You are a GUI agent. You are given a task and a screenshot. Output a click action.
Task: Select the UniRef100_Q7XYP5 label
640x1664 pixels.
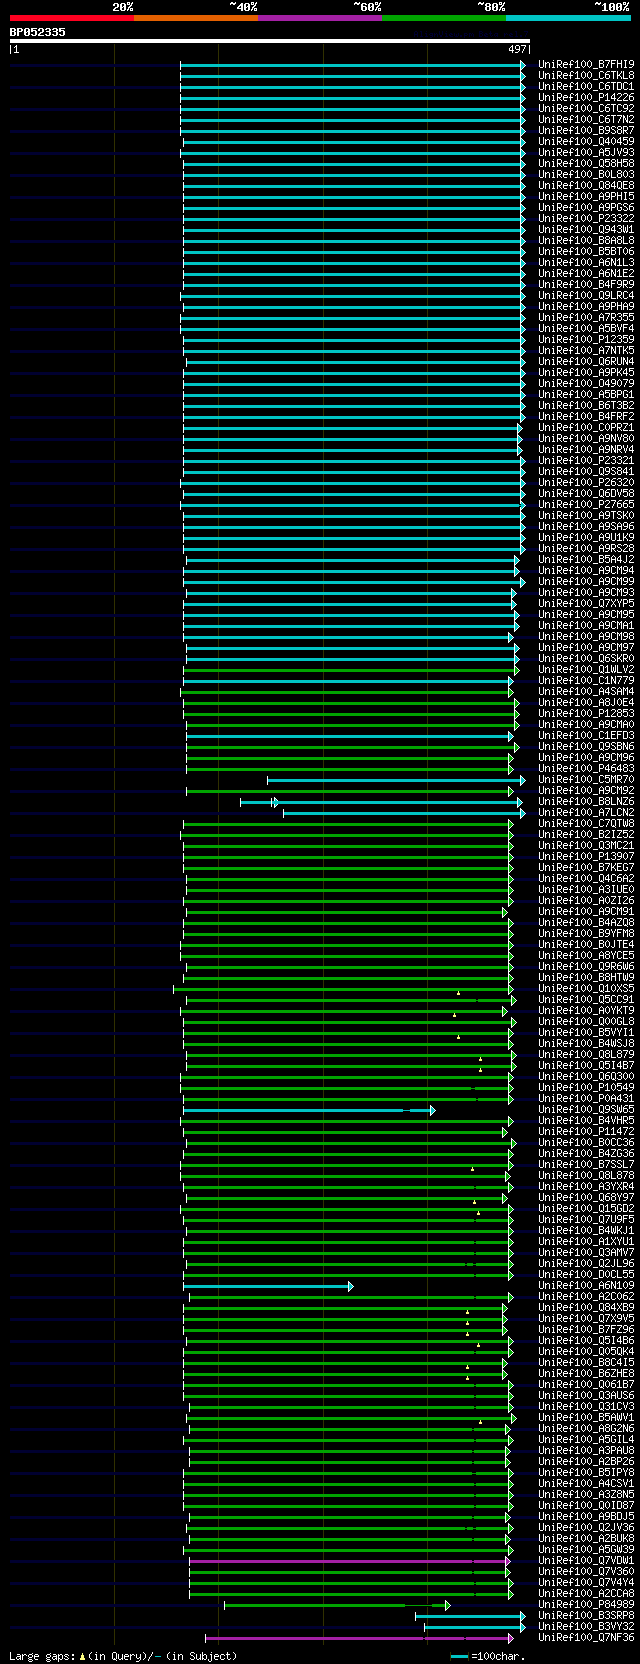click(586, 603)
